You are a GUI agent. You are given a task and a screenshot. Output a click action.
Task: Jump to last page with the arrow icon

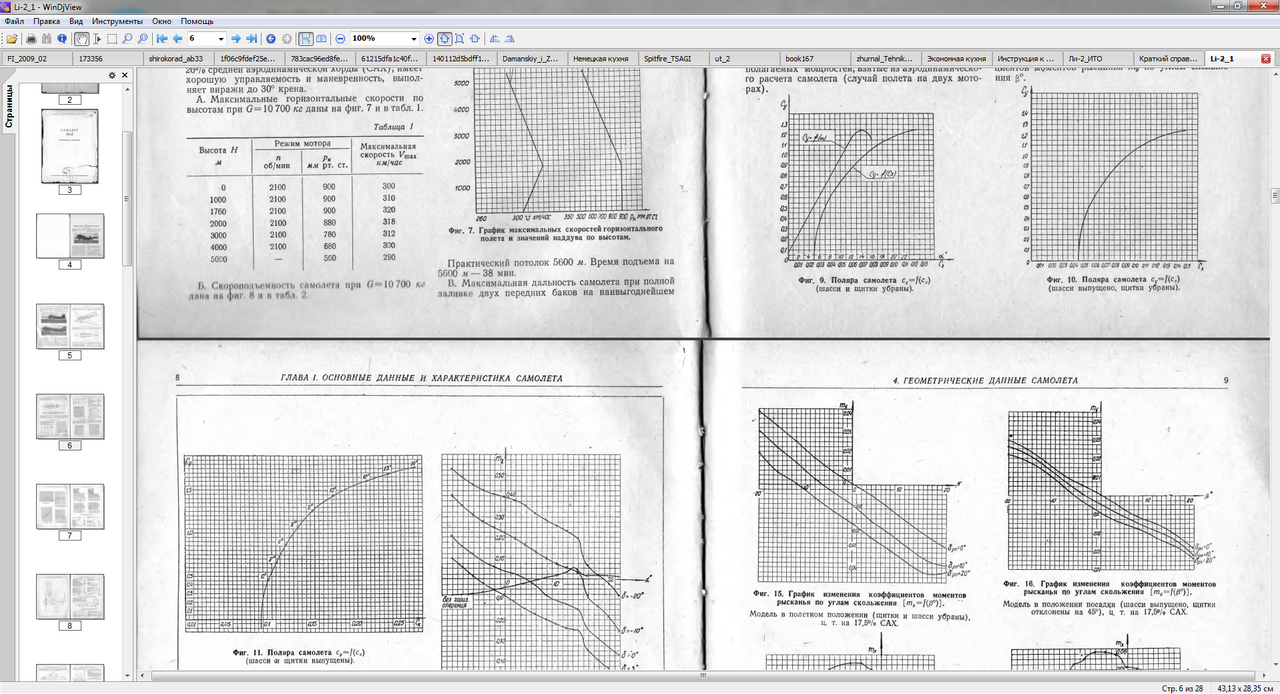pyautogui.click(x=251, y=38)
